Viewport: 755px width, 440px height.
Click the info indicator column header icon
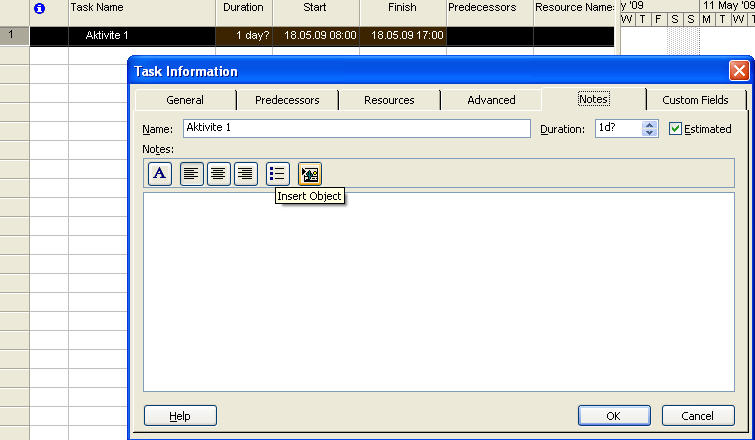[x=40, y=8]
